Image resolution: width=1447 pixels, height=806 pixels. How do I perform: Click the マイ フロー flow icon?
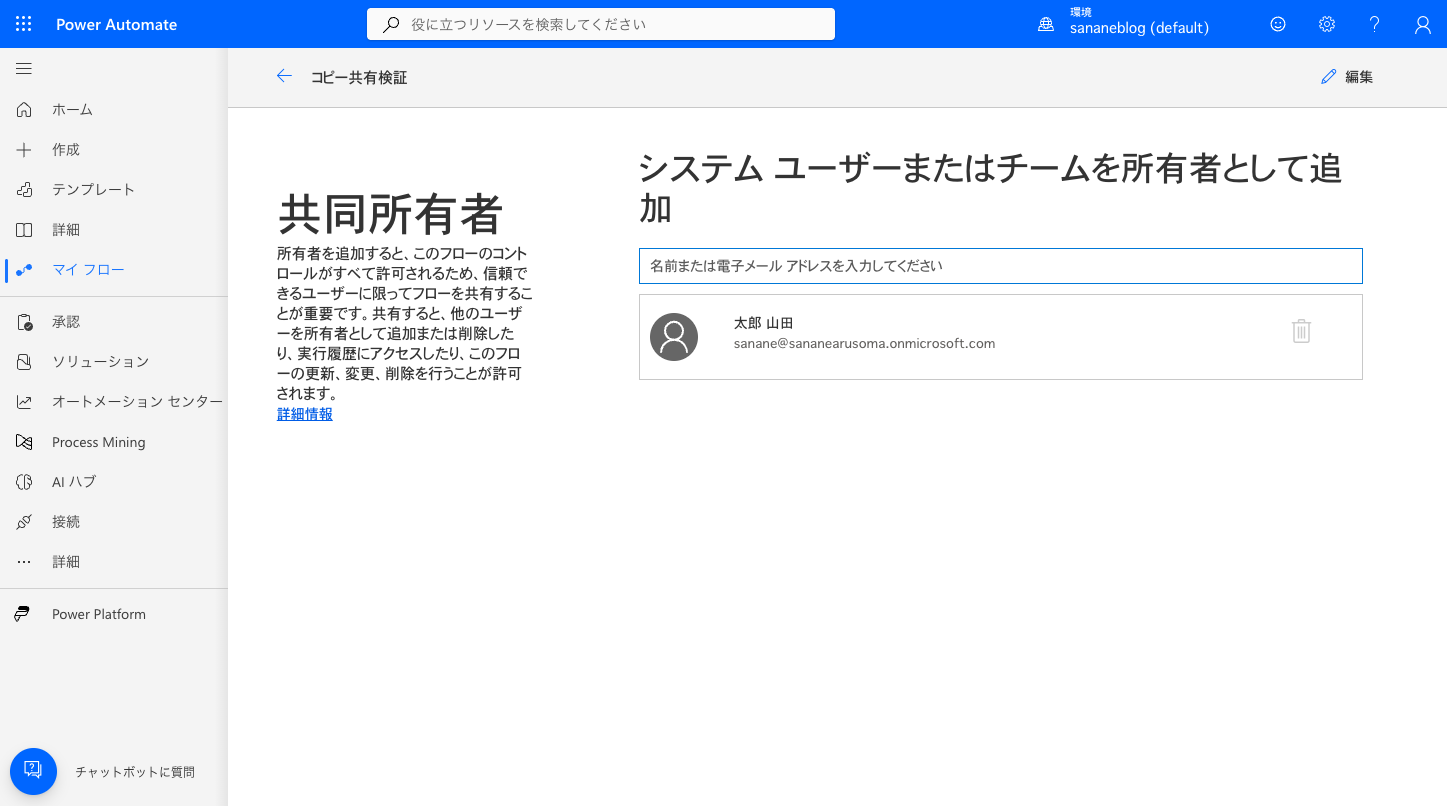coord(24,269)
